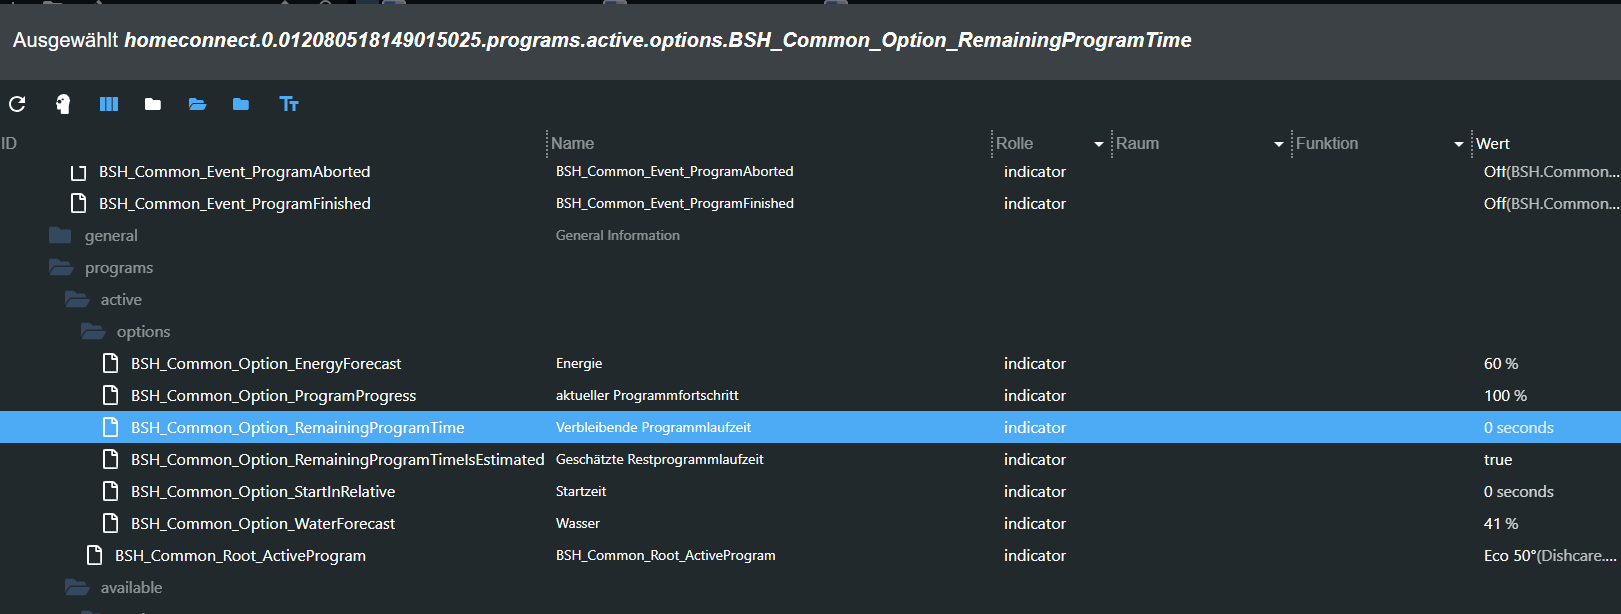This screenshot has width=1621, height=614.
Task: Click the refresh tree icon
Action: tap(17, 104)
